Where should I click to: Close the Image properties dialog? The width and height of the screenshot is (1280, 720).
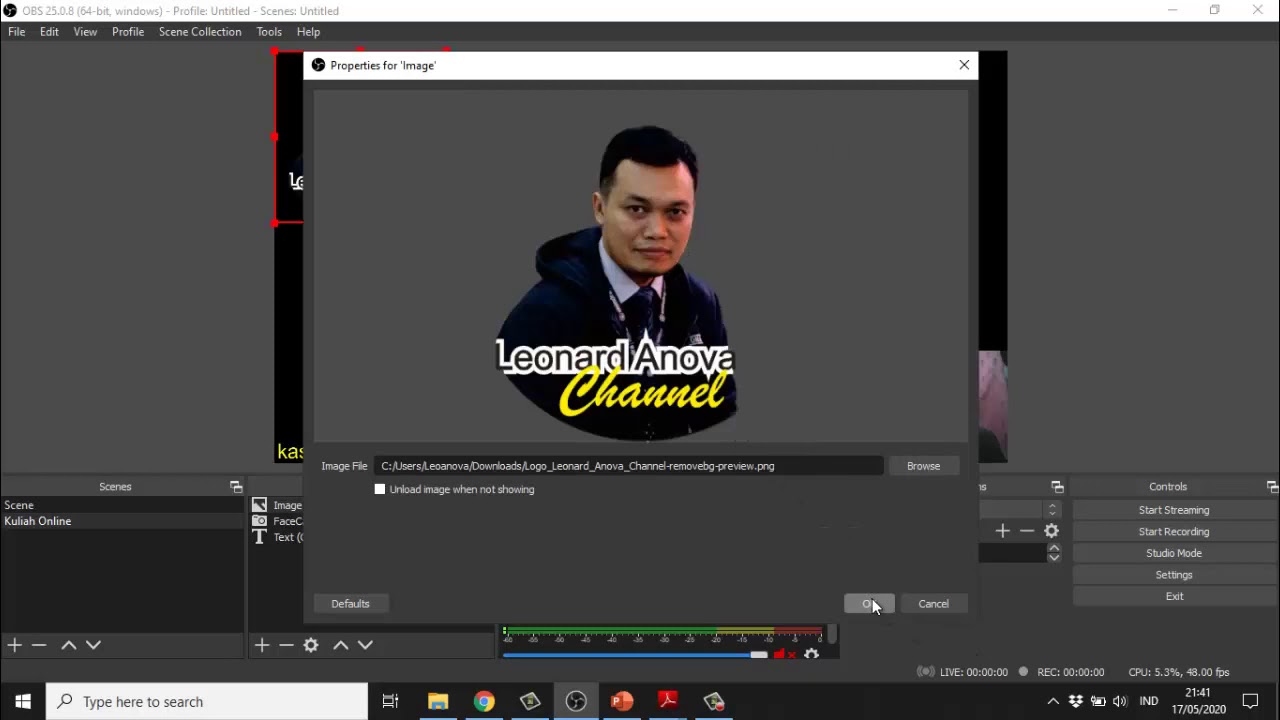click(x=964, y=65)
